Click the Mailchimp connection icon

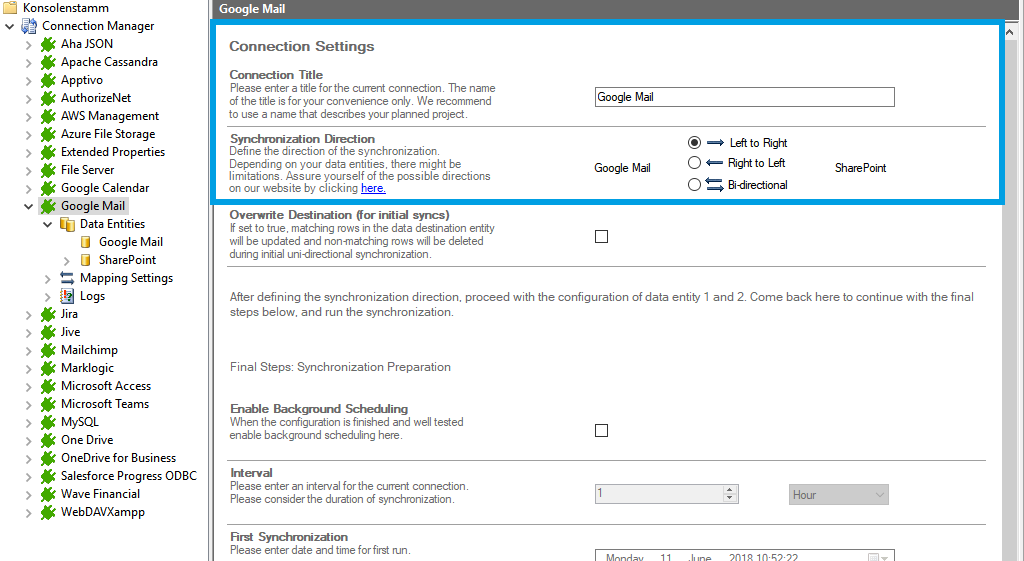(x=48, y=350)
